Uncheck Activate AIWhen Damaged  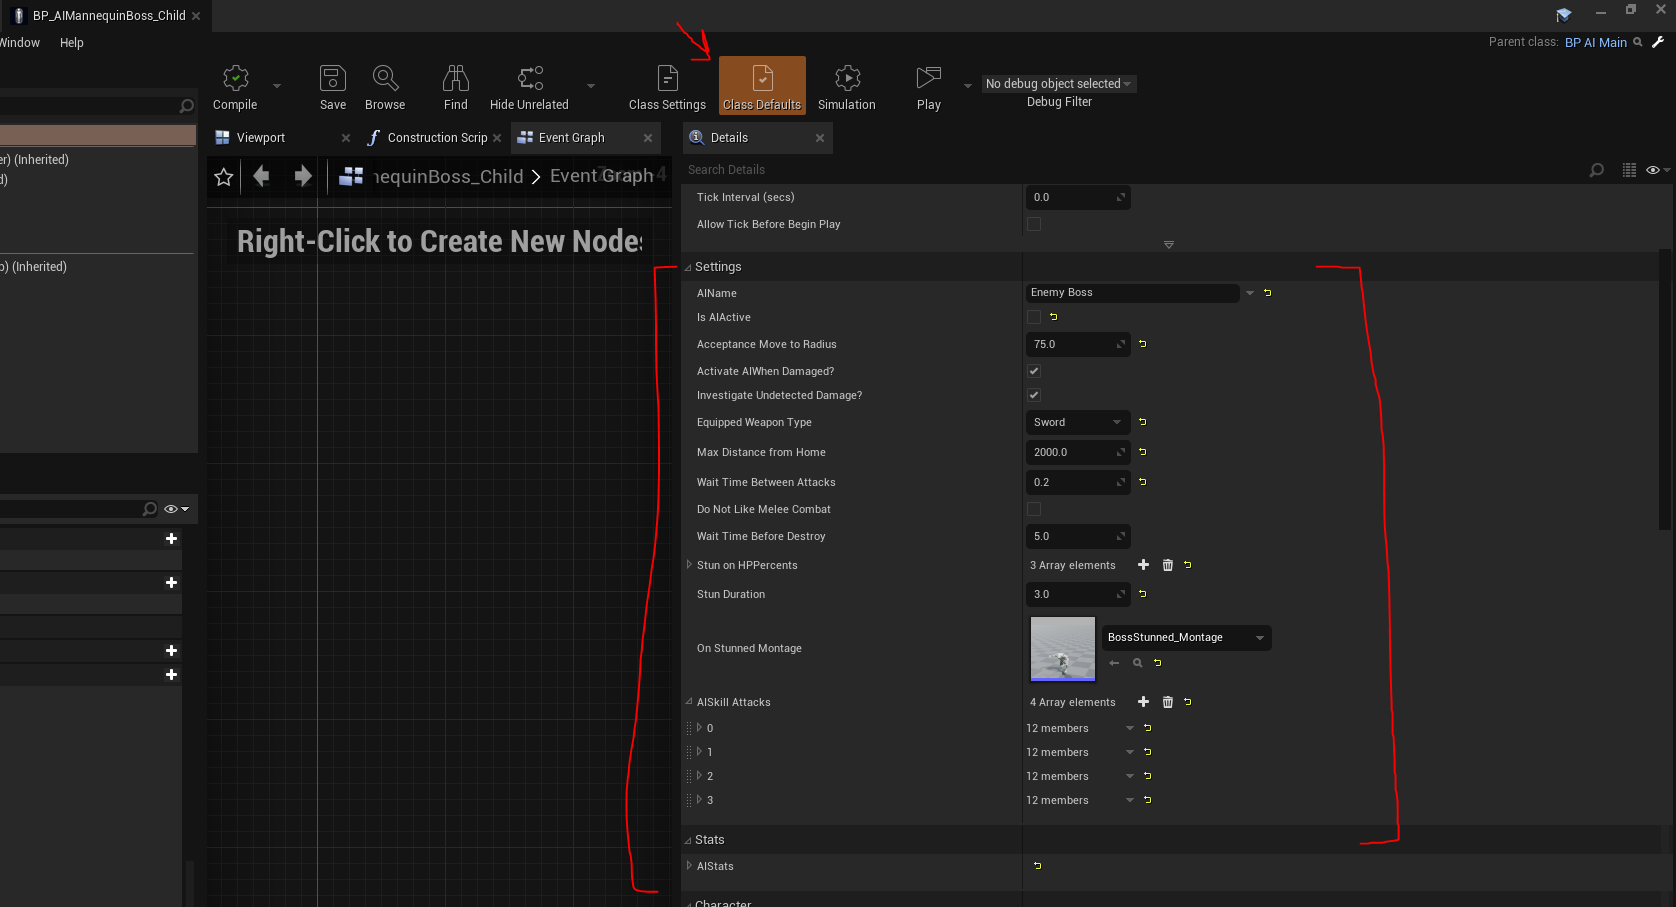click(1034, 371)
